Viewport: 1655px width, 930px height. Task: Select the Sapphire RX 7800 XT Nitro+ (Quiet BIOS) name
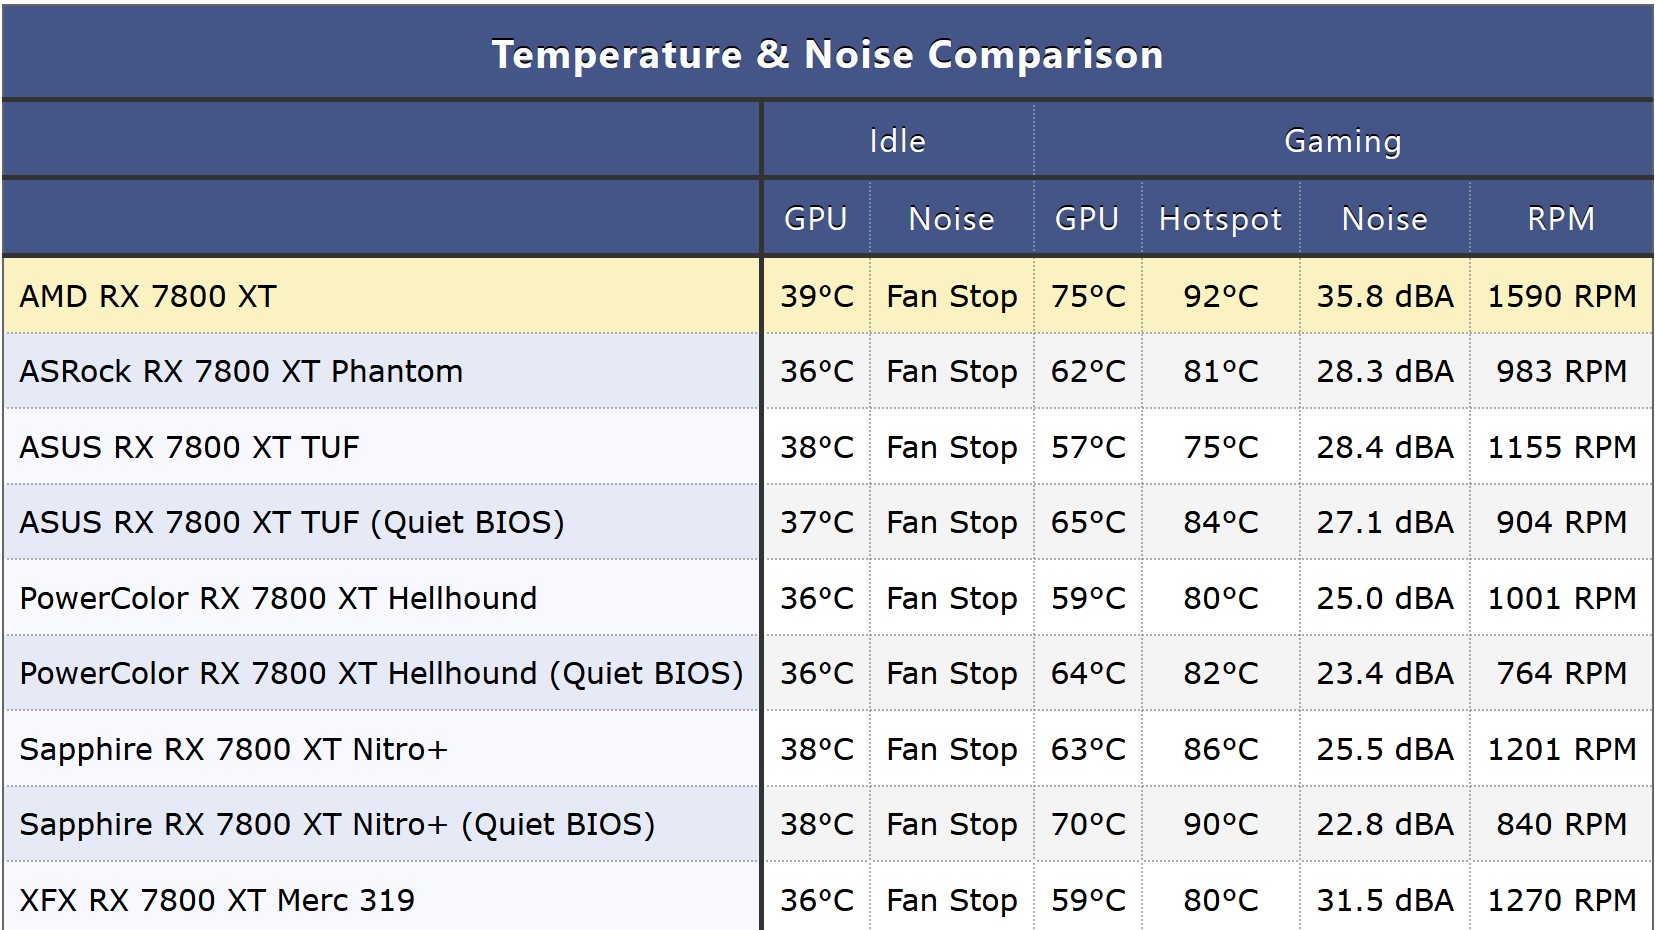pos(337,824)
